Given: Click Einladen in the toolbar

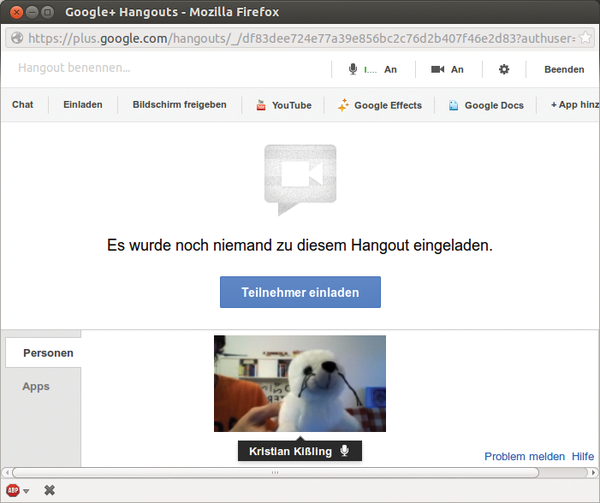Looking at the screenshot, I should [x=83, y=105].
